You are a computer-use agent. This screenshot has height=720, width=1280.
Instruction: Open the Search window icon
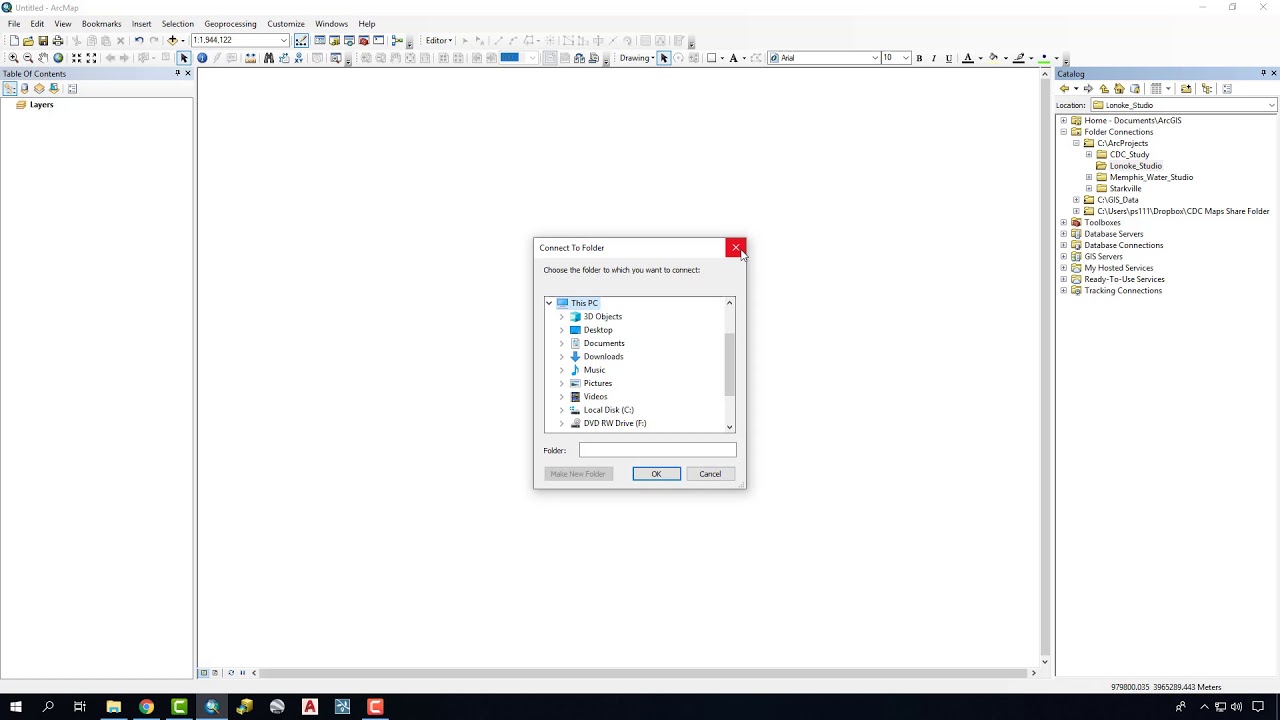pos(349,40)
